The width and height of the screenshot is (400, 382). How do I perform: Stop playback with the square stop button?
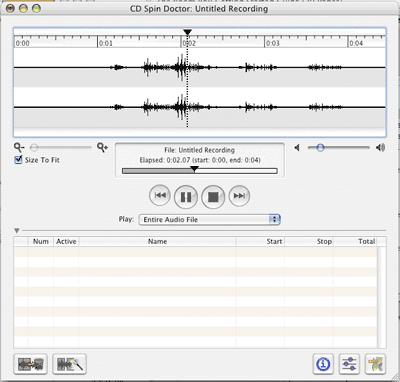point(213,197)
